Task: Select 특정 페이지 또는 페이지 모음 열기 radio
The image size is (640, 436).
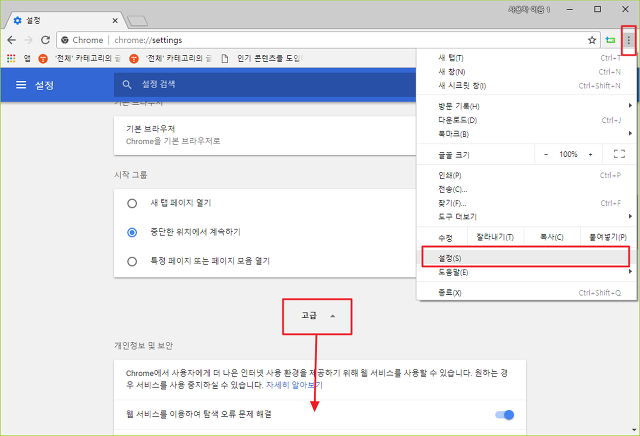Action: click(x=132, y=261)
